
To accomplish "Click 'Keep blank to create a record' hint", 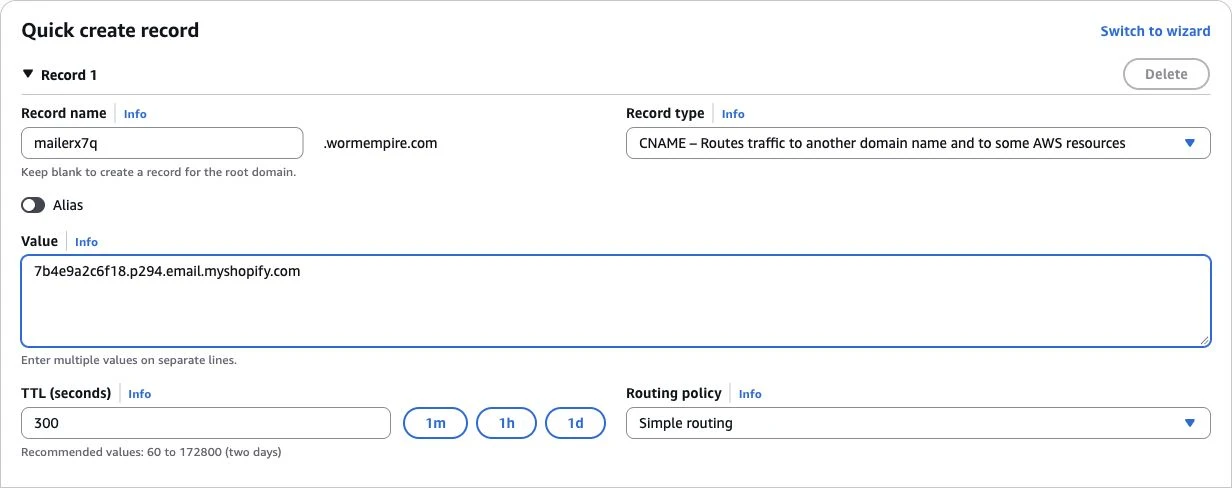I will point(158,172).
